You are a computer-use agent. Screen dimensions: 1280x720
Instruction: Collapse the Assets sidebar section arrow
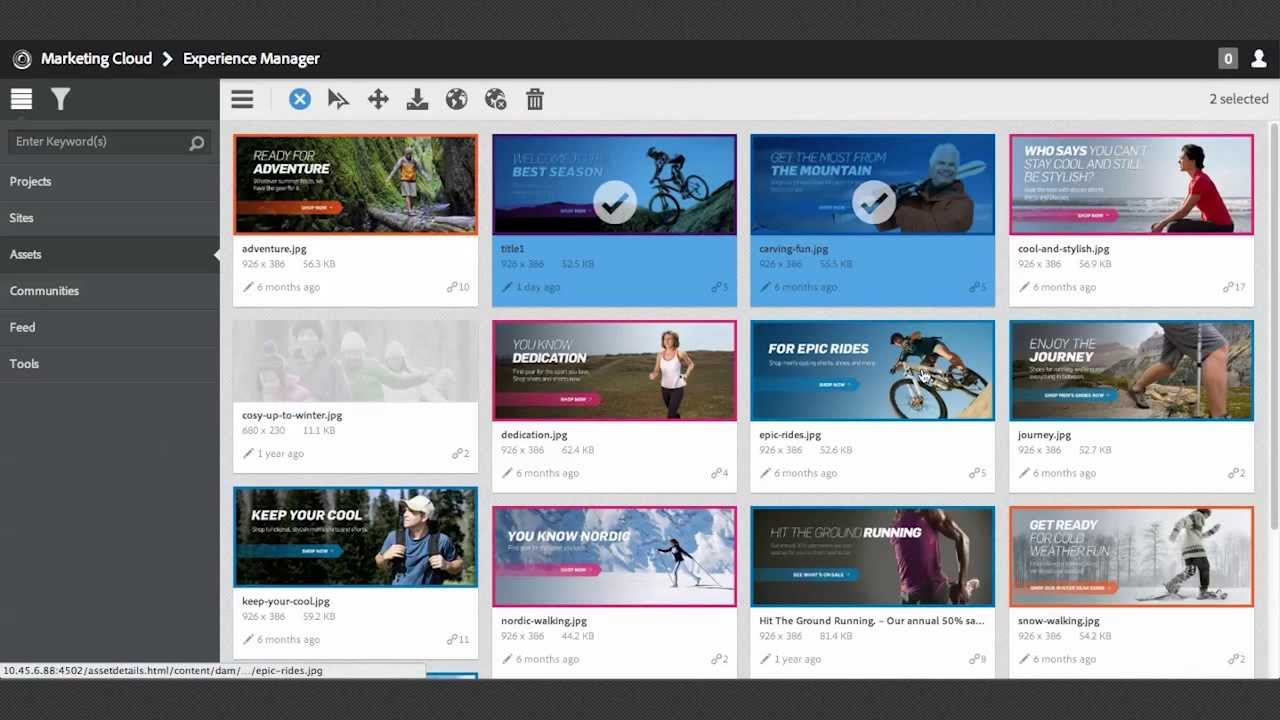click(217, 254)
